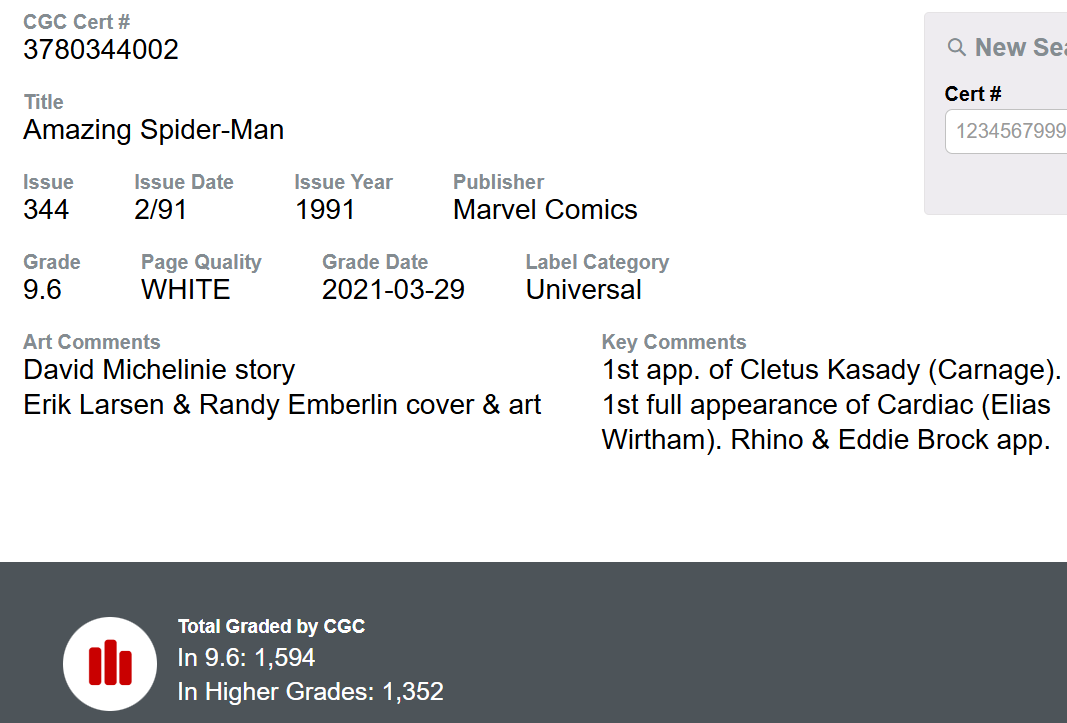Click the Universal label category value

584,290
